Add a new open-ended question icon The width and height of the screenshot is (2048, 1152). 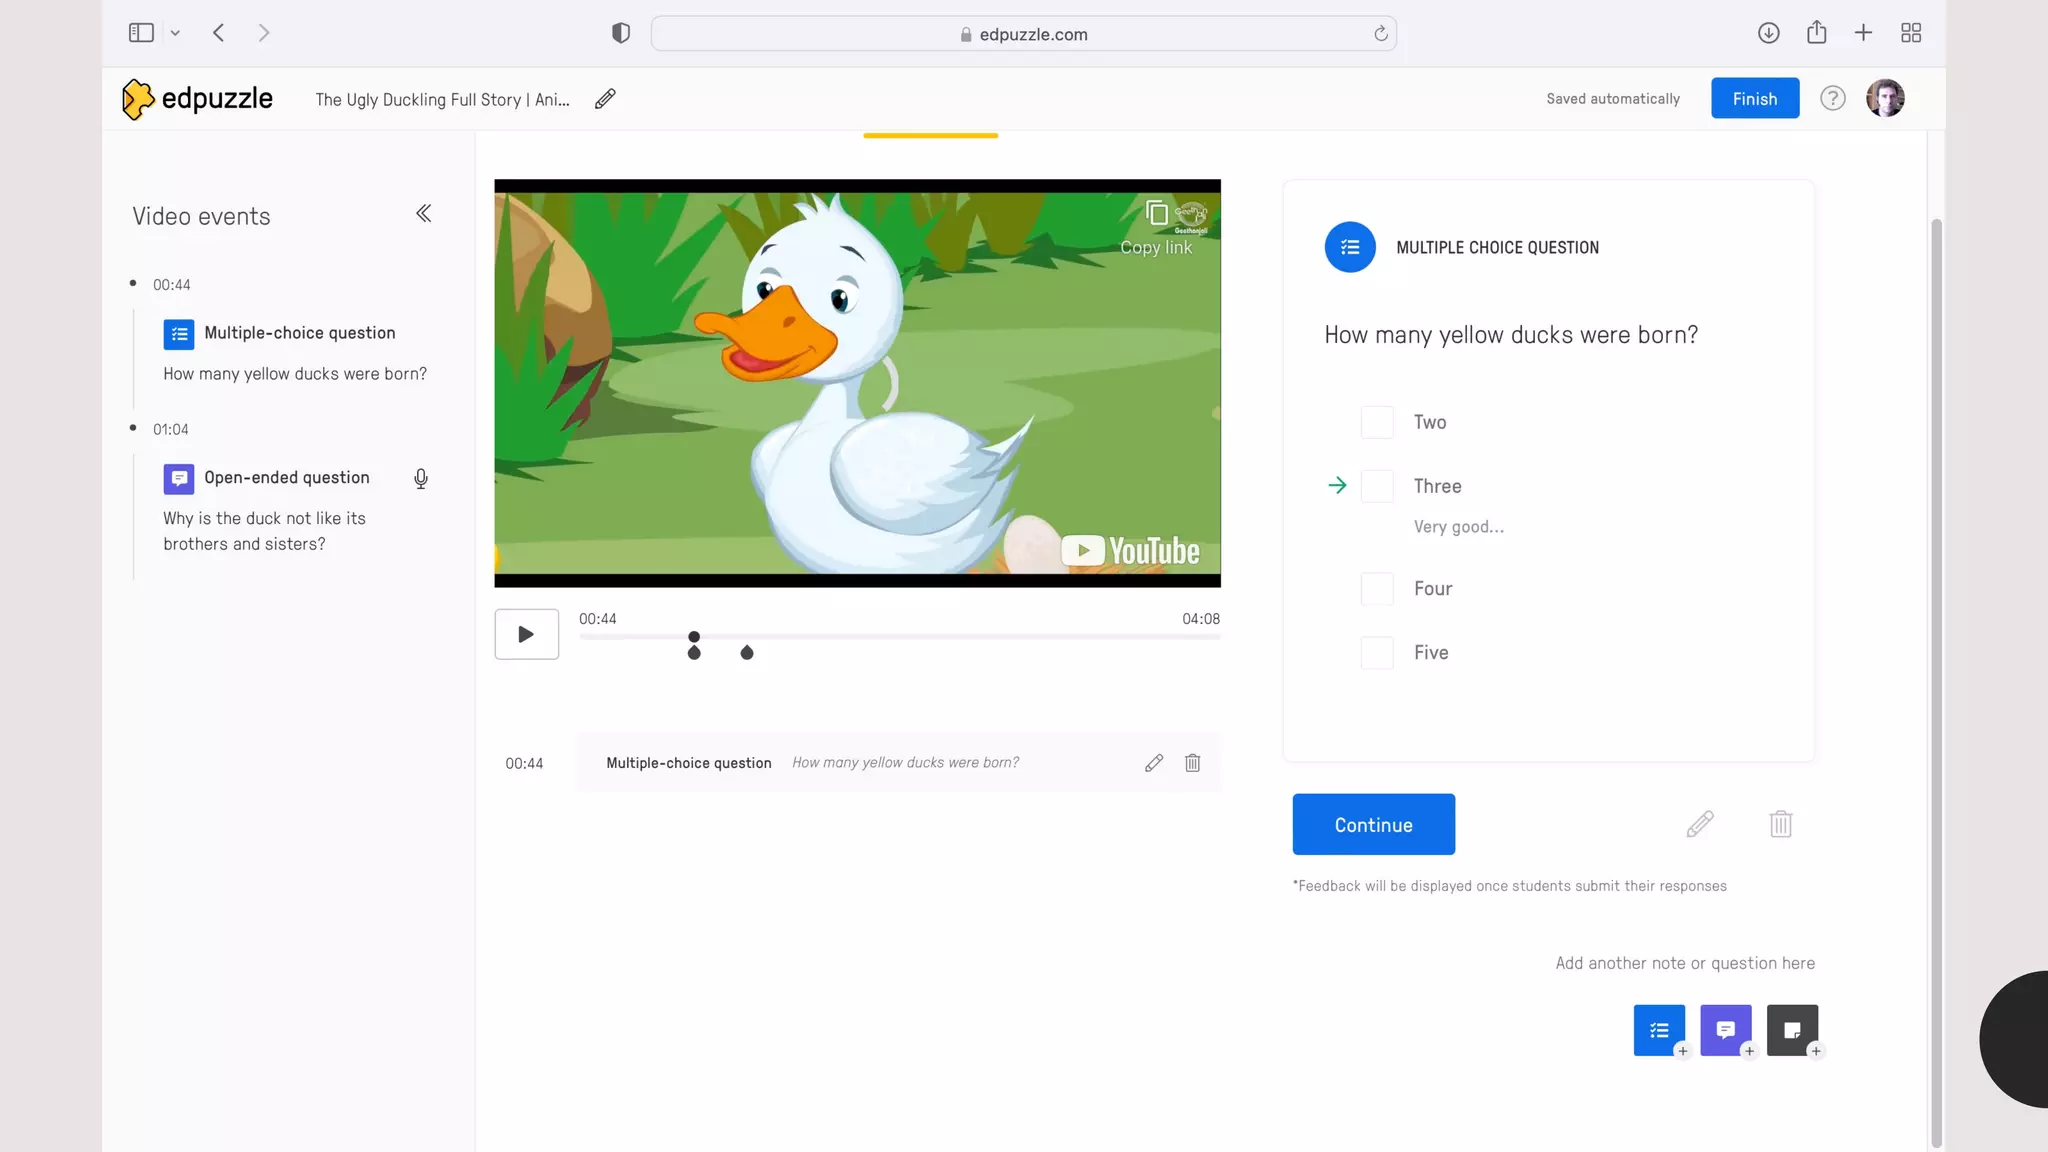1725,1030
